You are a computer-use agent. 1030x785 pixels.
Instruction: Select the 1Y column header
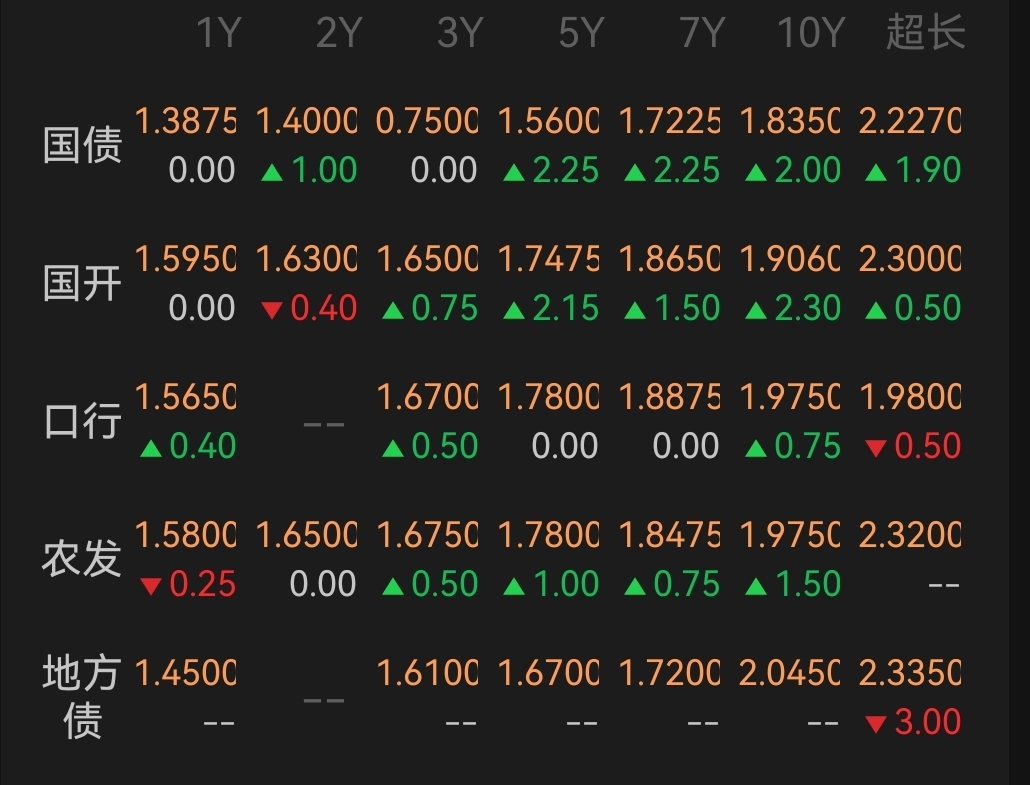click(x=218, y=34)
